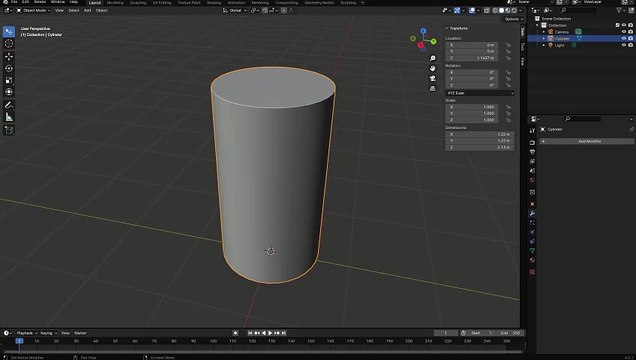Activate the Scale tool
636x360 pixels.
(9, 80)
